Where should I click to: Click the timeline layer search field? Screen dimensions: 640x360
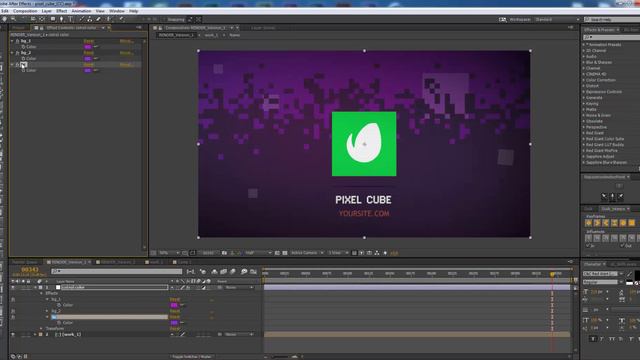[117, 271]
